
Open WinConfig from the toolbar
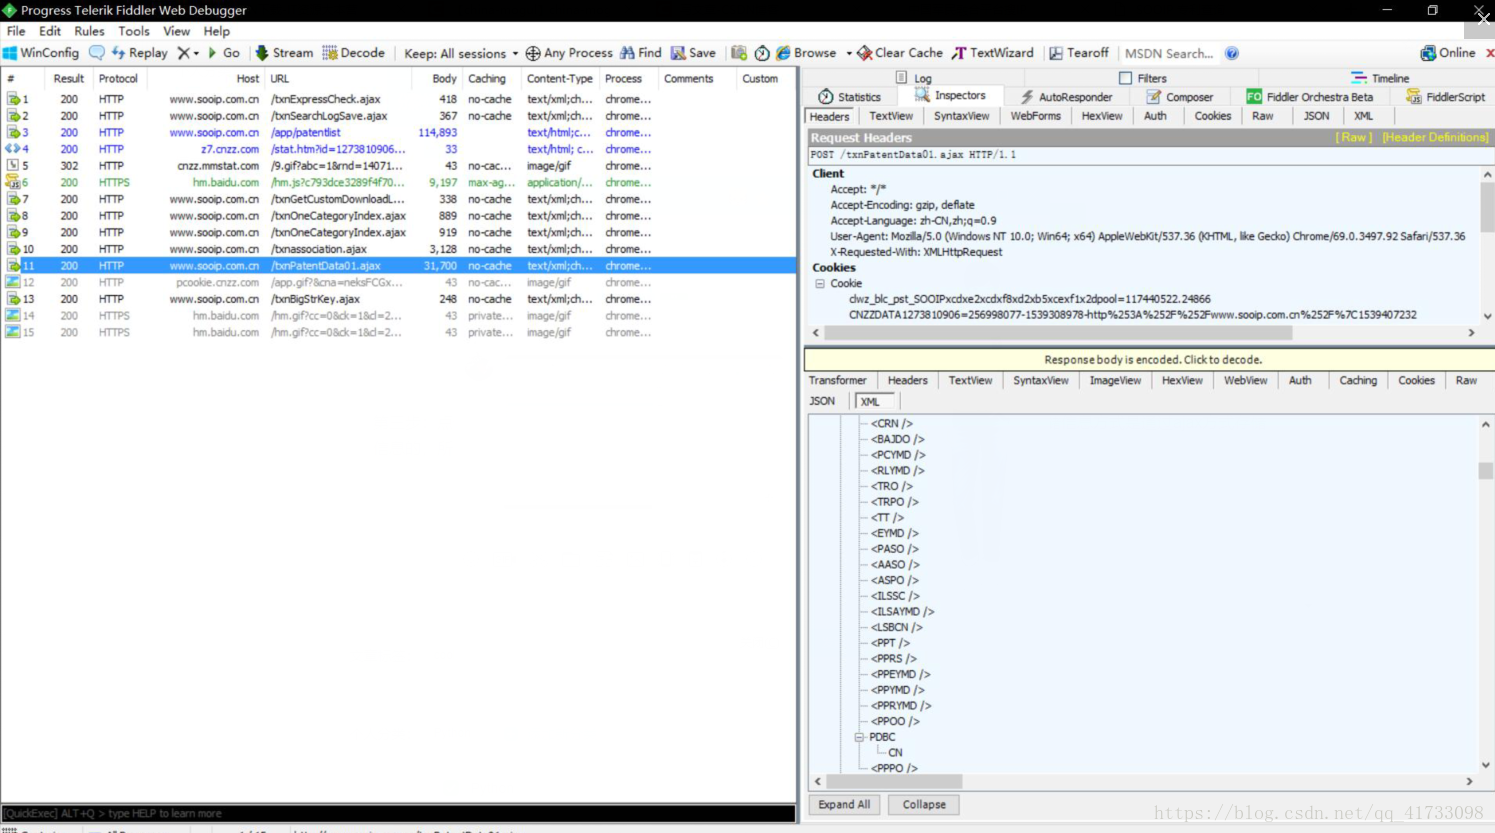tap(41, 53)
